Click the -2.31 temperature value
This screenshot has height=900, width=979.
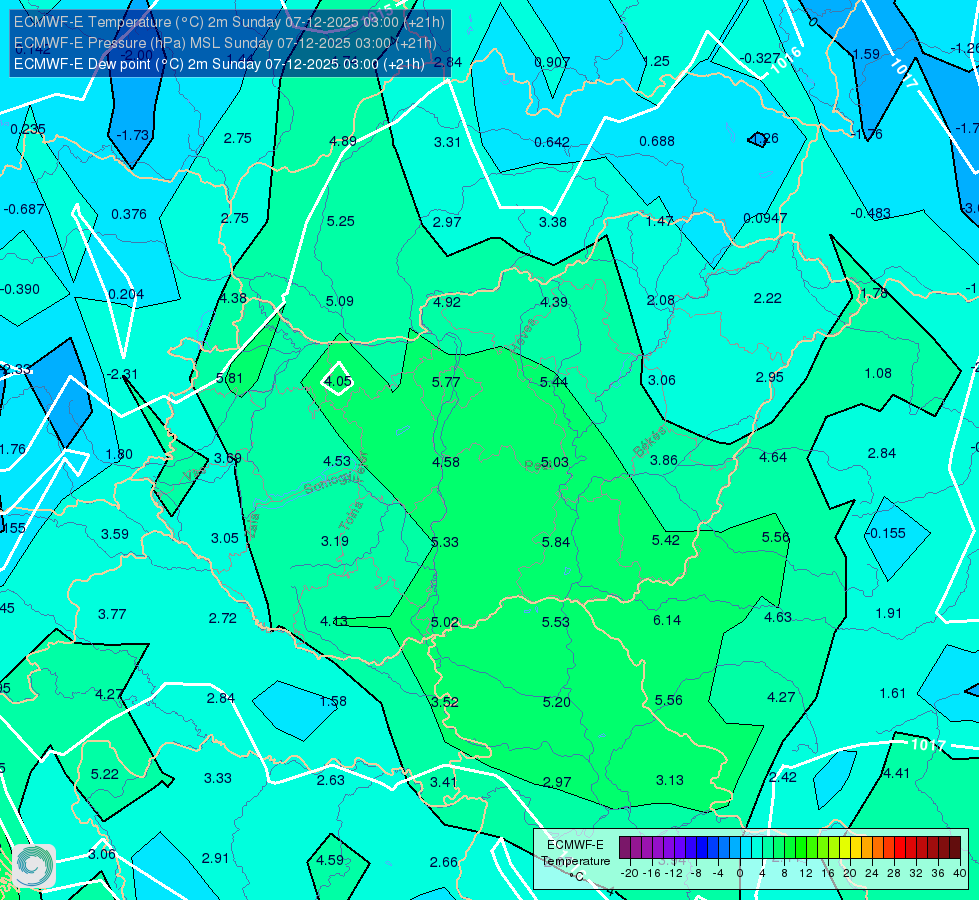[x=122, y=374]
